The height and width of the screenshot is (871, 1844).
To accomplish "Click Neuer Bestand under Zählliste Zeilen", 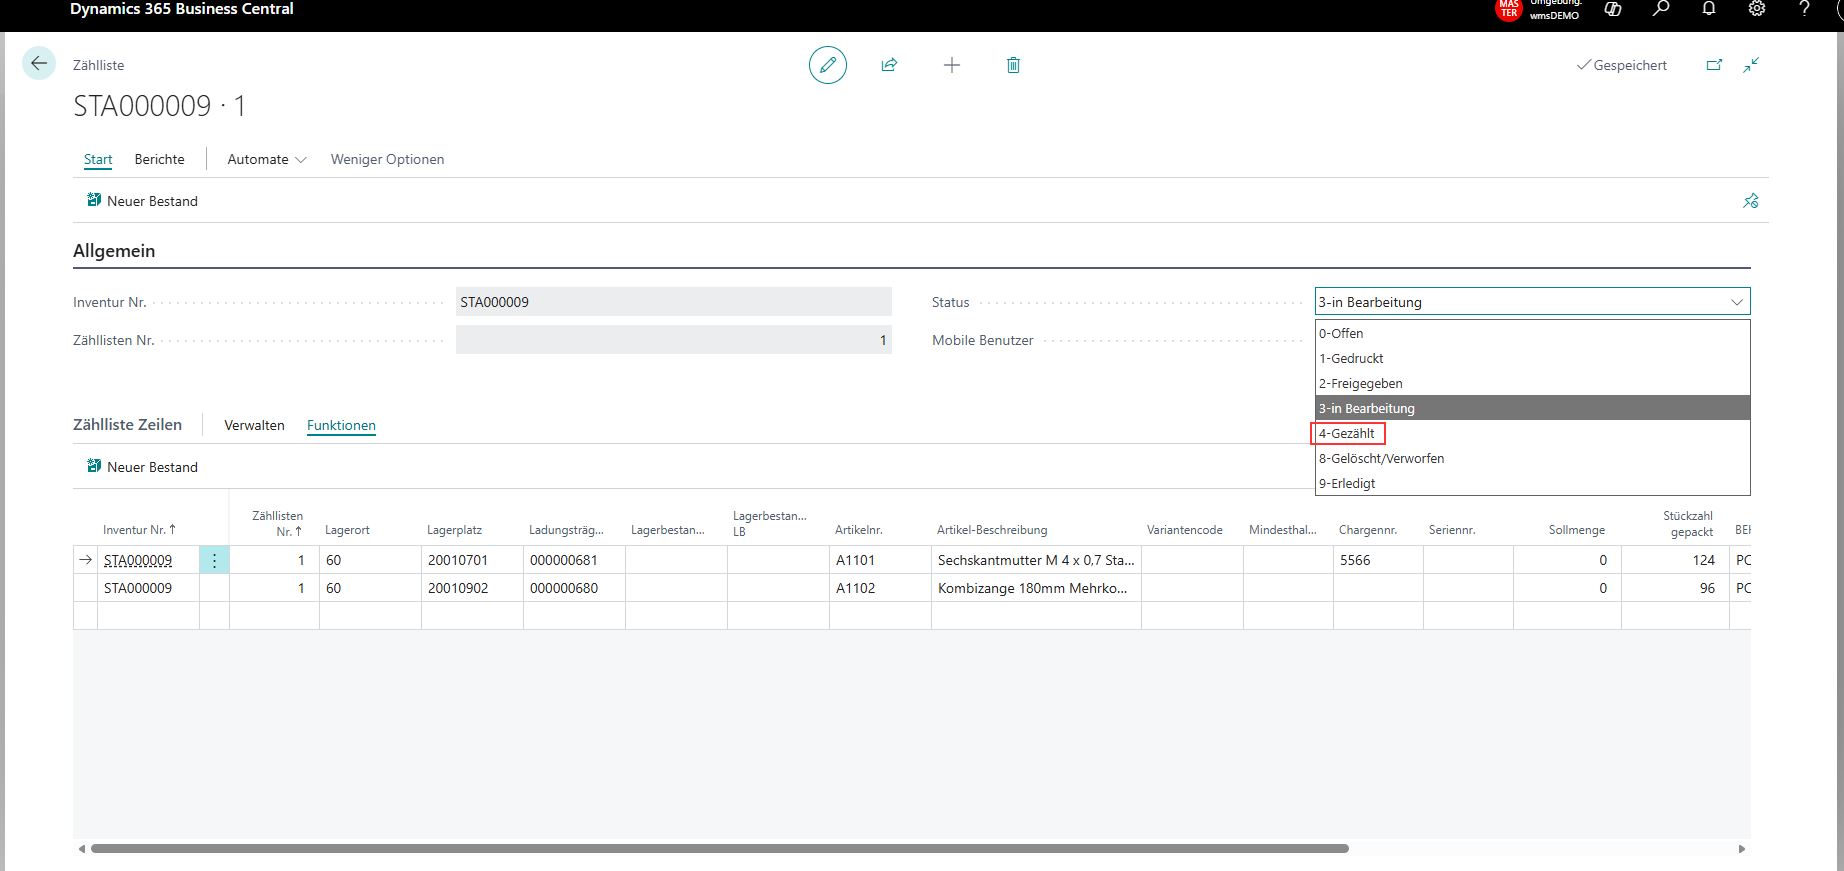I will click(142, 467).
